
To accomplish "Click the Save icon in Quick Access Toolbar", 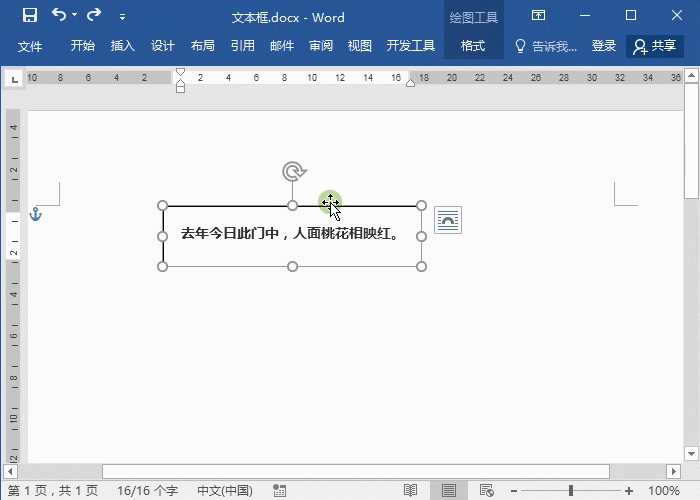I will click(x=30, y=16).
